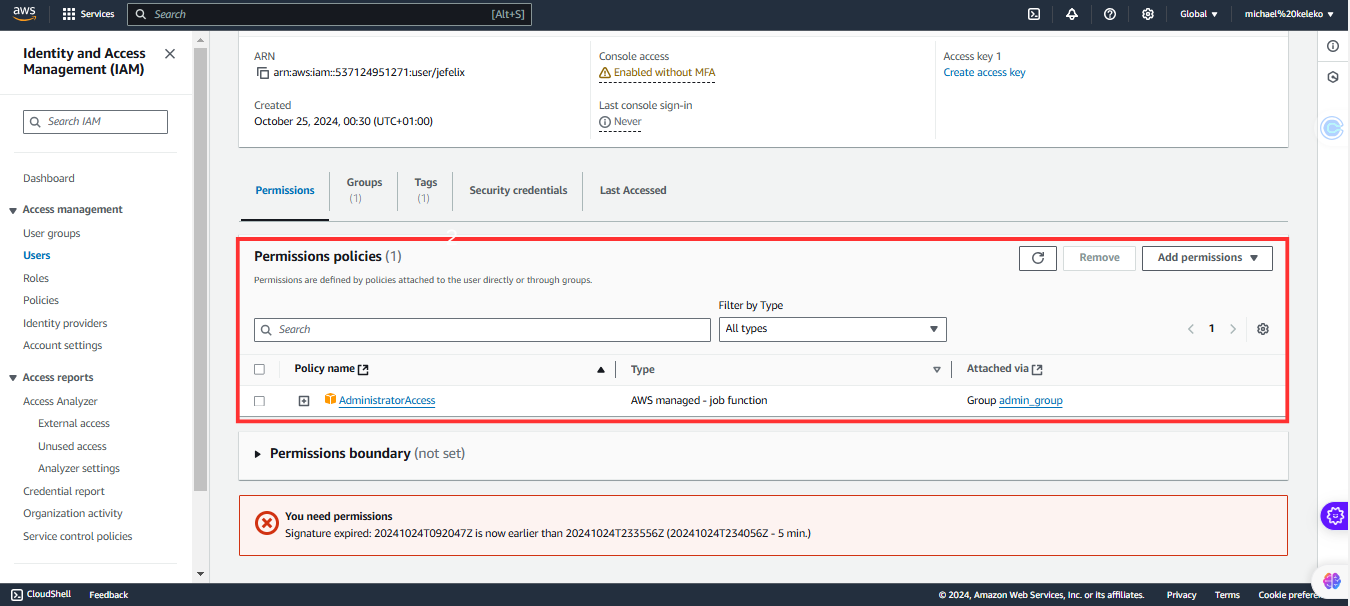The width and height of the screenshot is (1350, 606).
Task: Open Access Analyzer in sidebar
Action: 60,401
